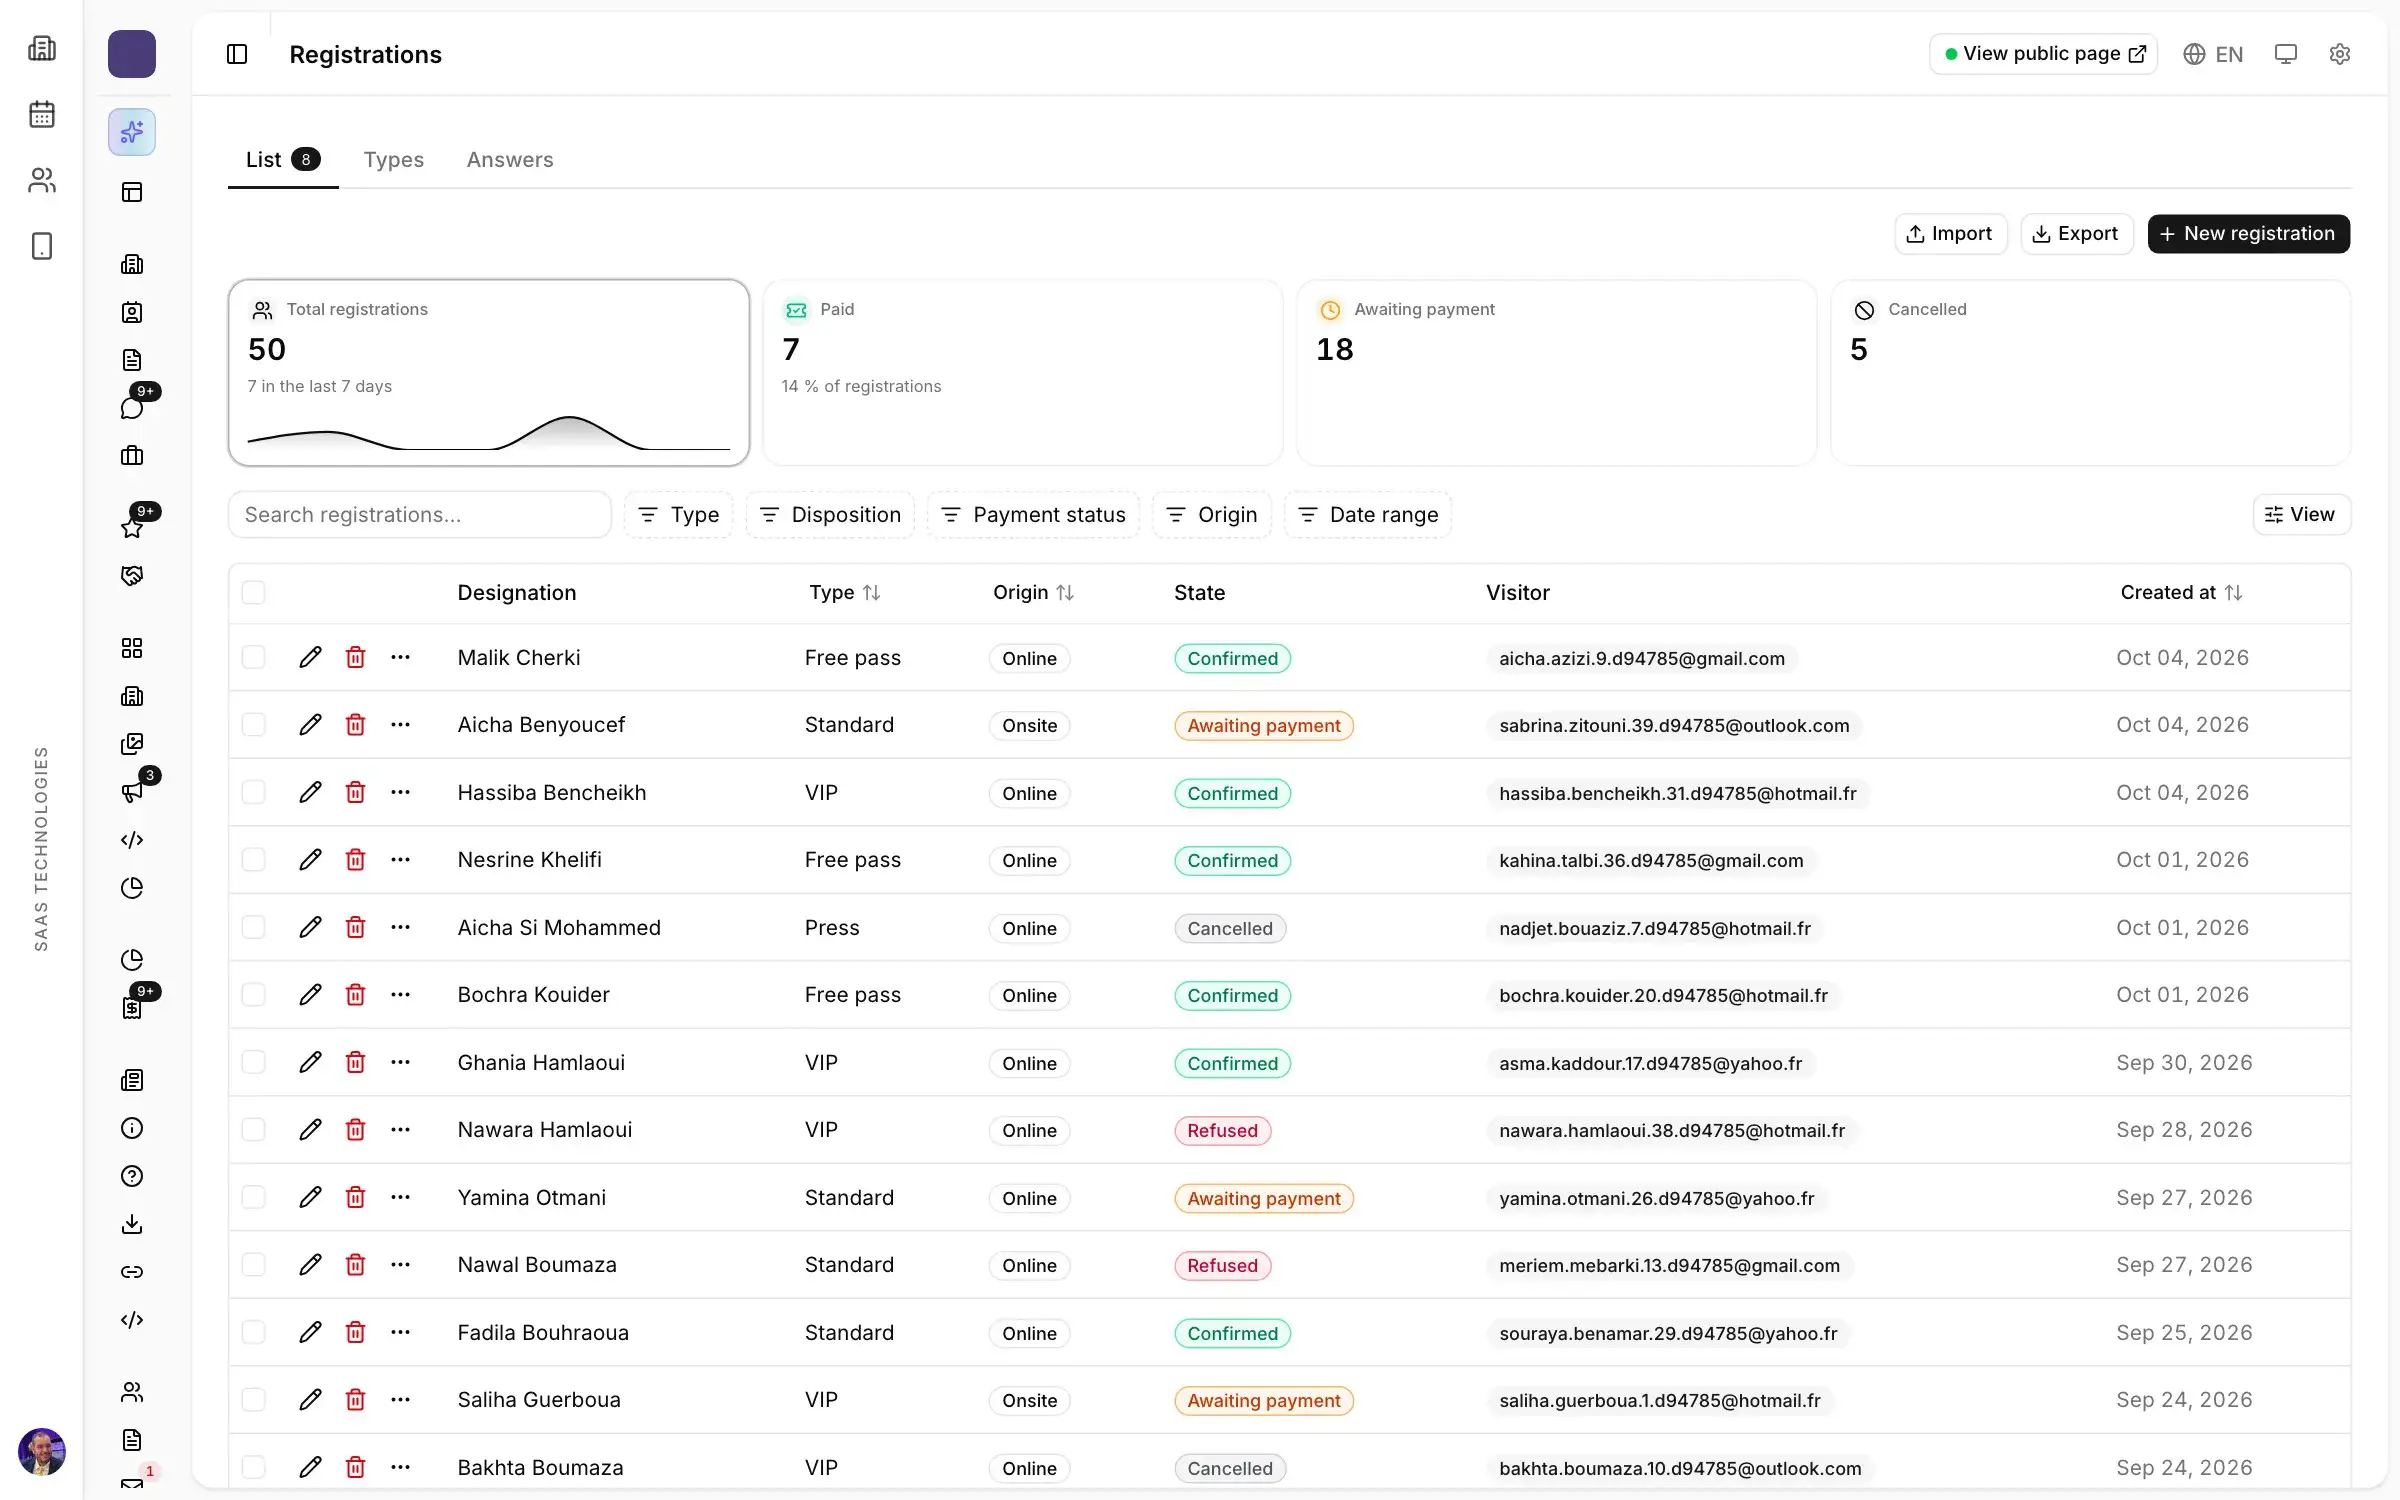Open the chat bubble icon with 9+ badge

132,408
